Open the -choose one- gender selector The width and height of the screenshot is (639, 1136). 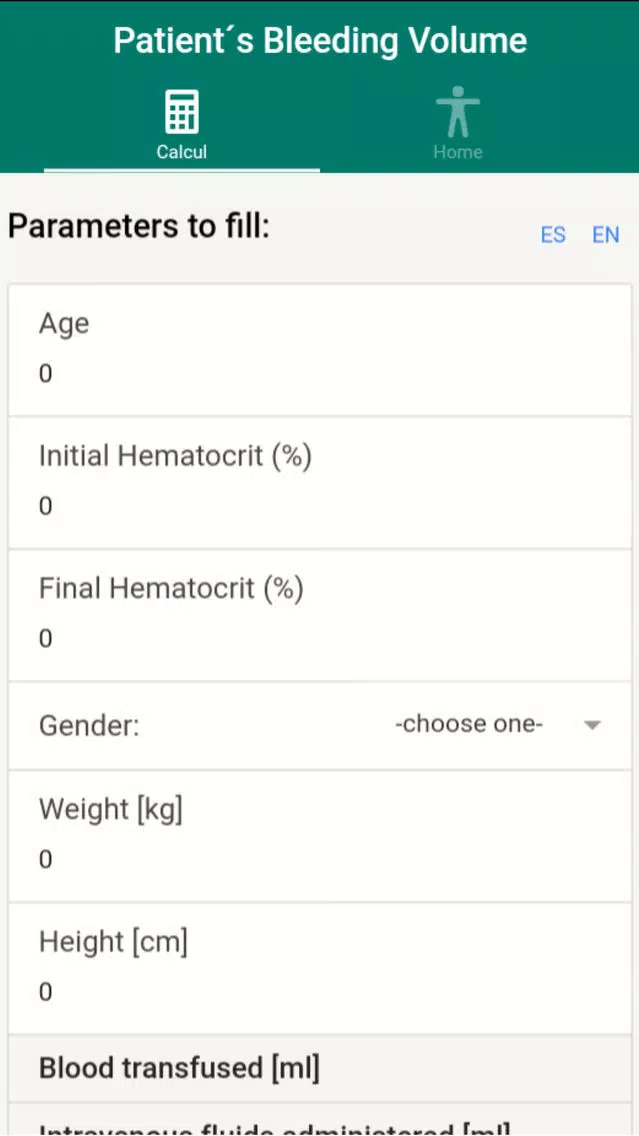pyautogui.click(x=469, y=724)
